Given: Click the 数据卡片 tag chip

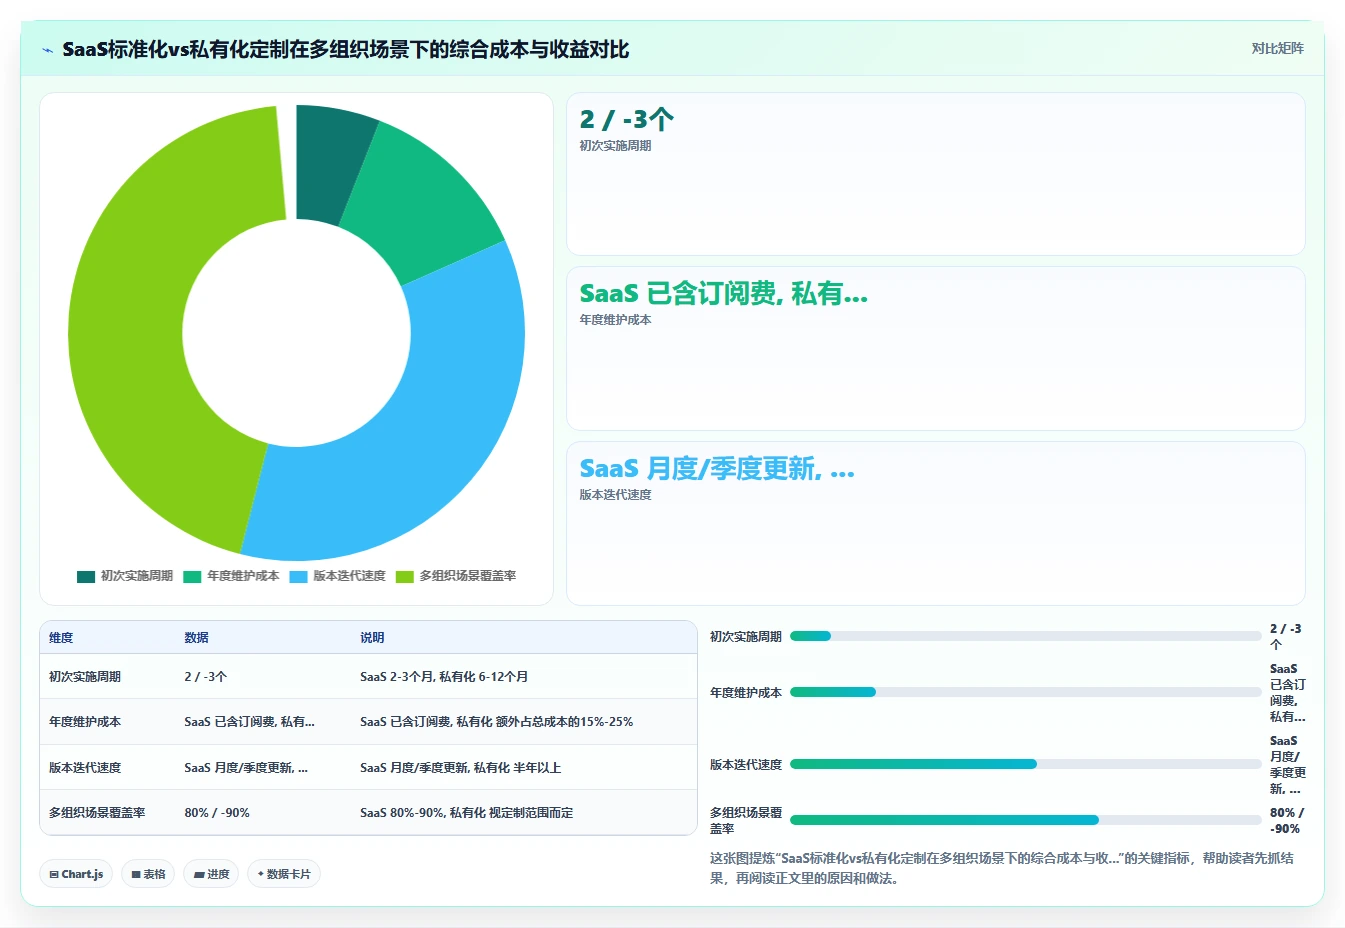Looking at the screenshot, I should pyautogui.click(x=284, y=874).
